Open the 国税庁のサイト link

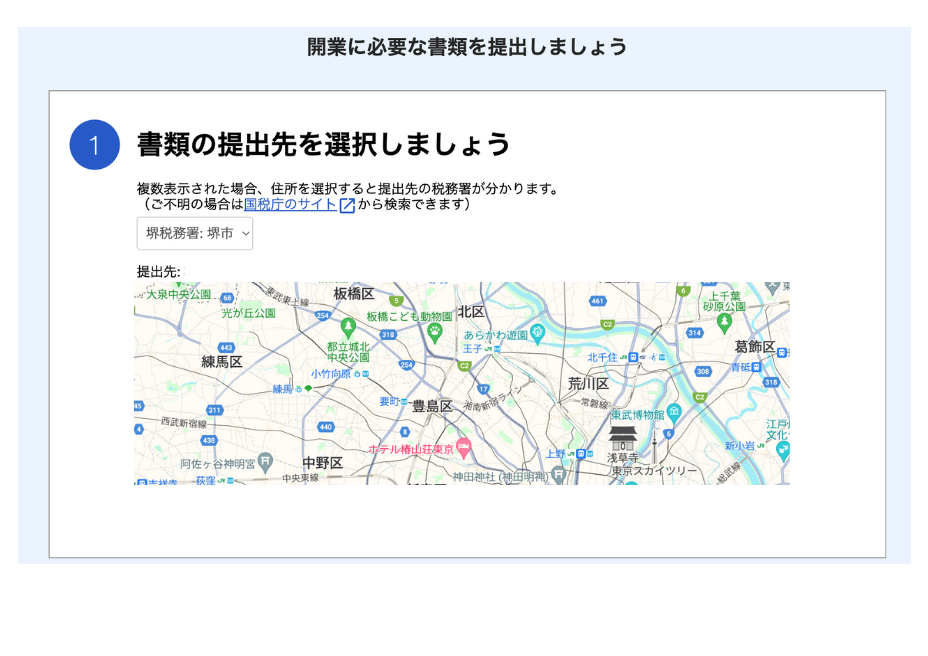click(290, 204)
